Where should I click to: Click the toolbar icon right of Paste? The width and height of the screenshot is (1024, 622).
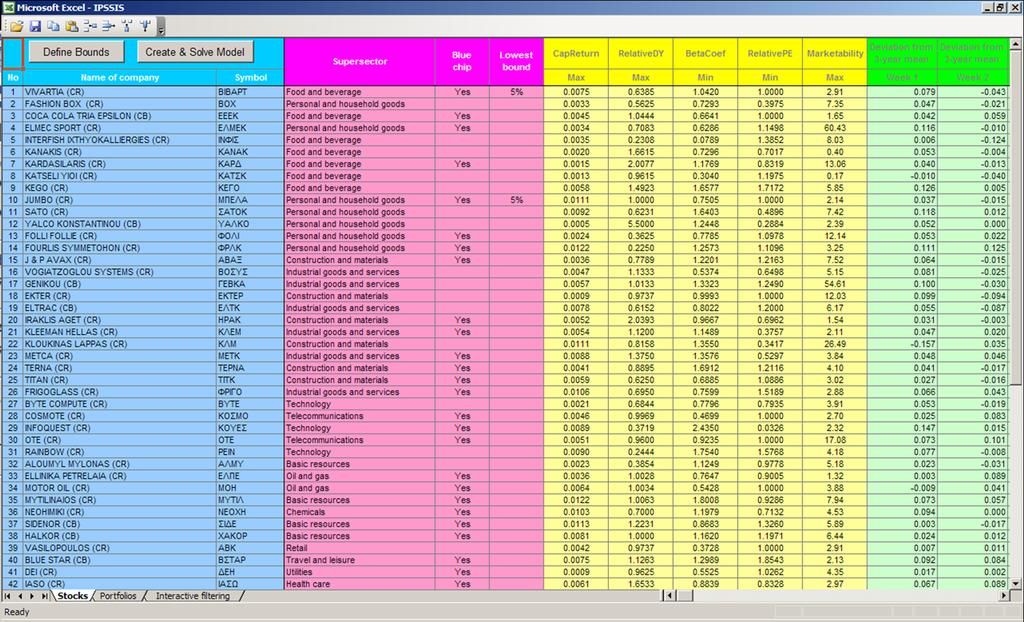click(90, 26)
